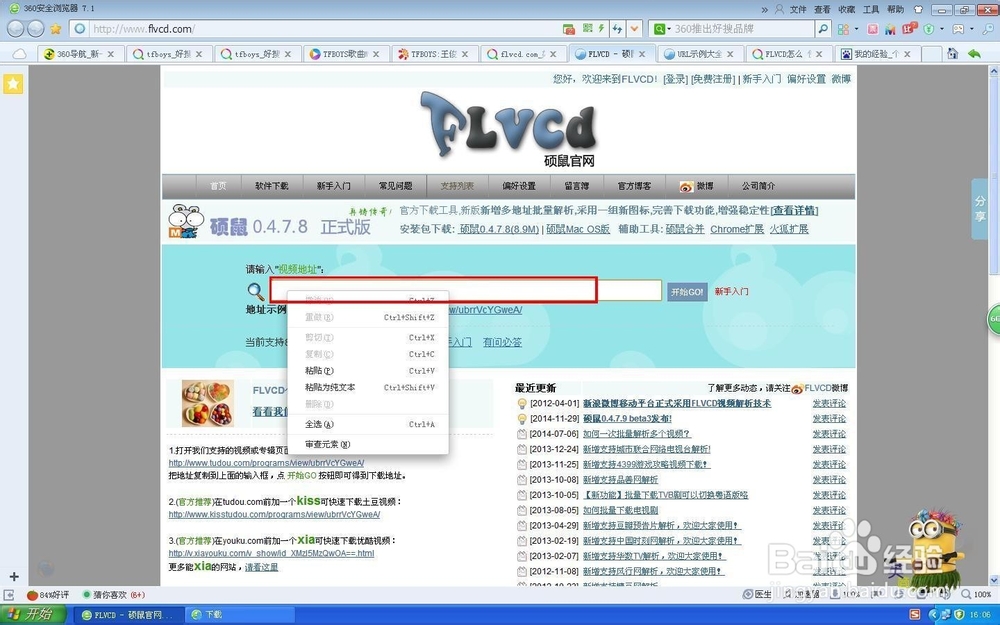Switch to the URL示例大全 tab

click(x=699, y=54)
